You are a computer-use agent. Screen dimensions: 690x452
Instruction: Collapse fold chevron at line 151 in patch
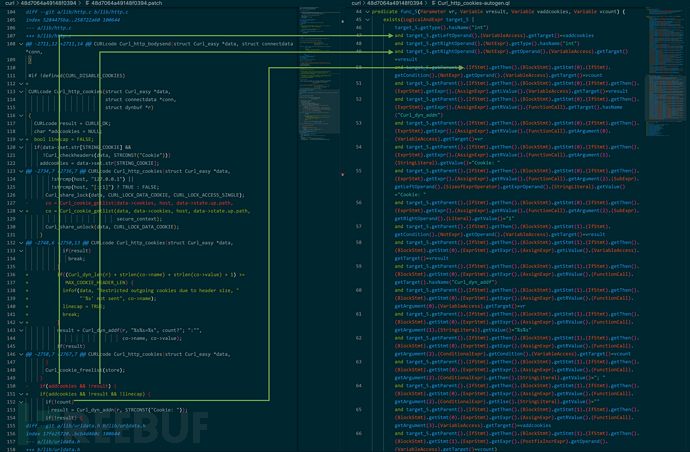tap(21, 394)
